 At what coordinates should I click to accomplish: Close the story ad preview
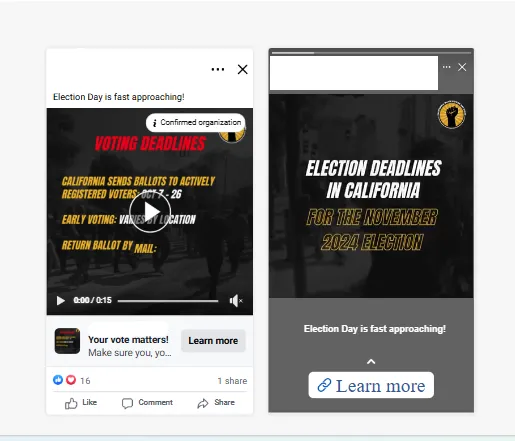462,67
